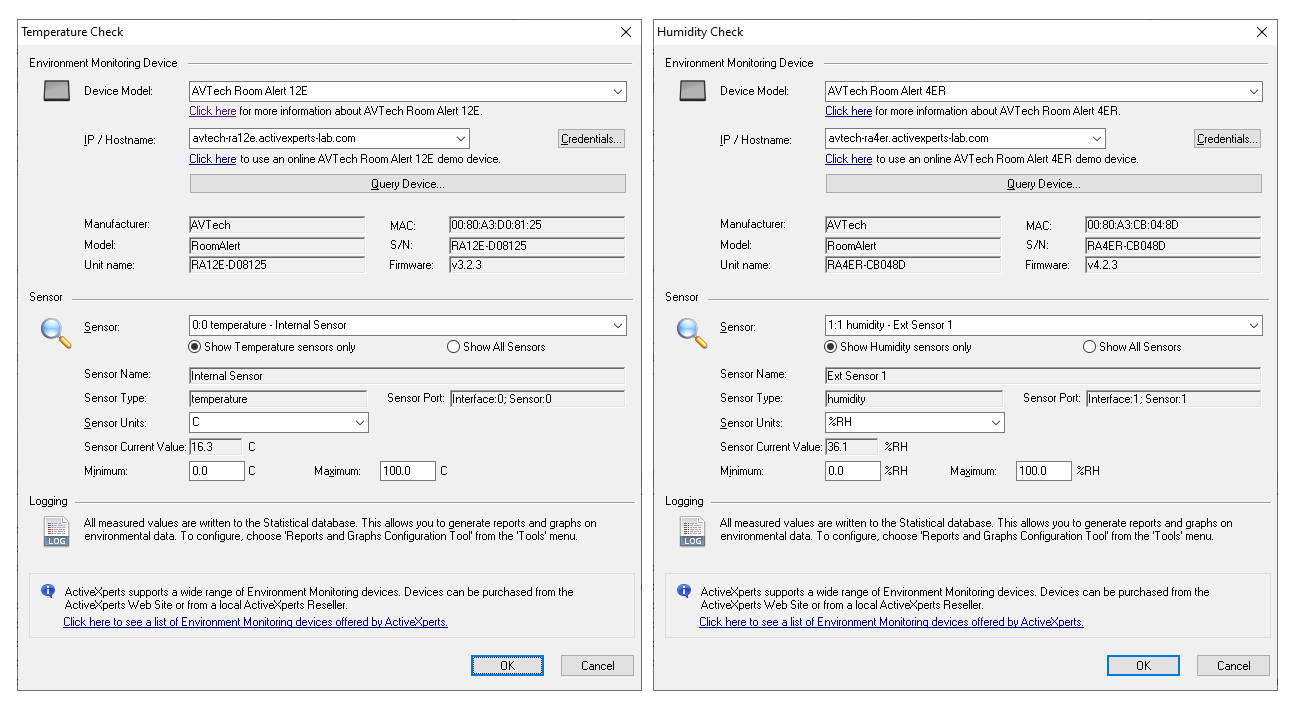Viewport: 1296px width, 710px height.
Task: Click the magnifier sensor icon in Humidity Check
Action: pyautogui.click(x=692, y=332)
